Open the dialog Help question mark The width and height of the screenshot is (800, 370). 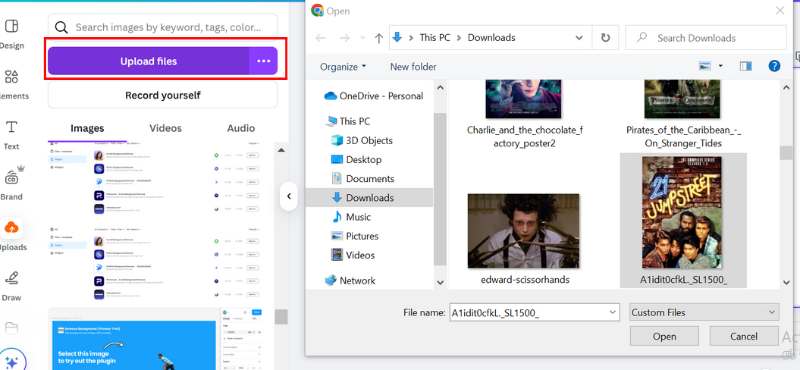[x=774, y=66]
